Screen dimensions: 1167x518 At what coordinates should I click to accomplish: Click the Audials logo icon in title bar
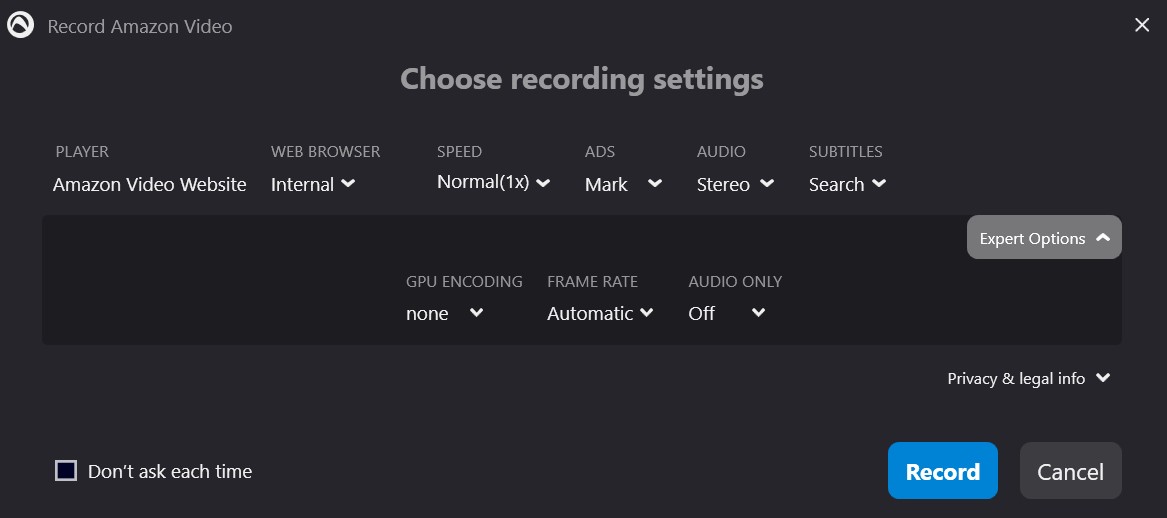pos(20,26)
